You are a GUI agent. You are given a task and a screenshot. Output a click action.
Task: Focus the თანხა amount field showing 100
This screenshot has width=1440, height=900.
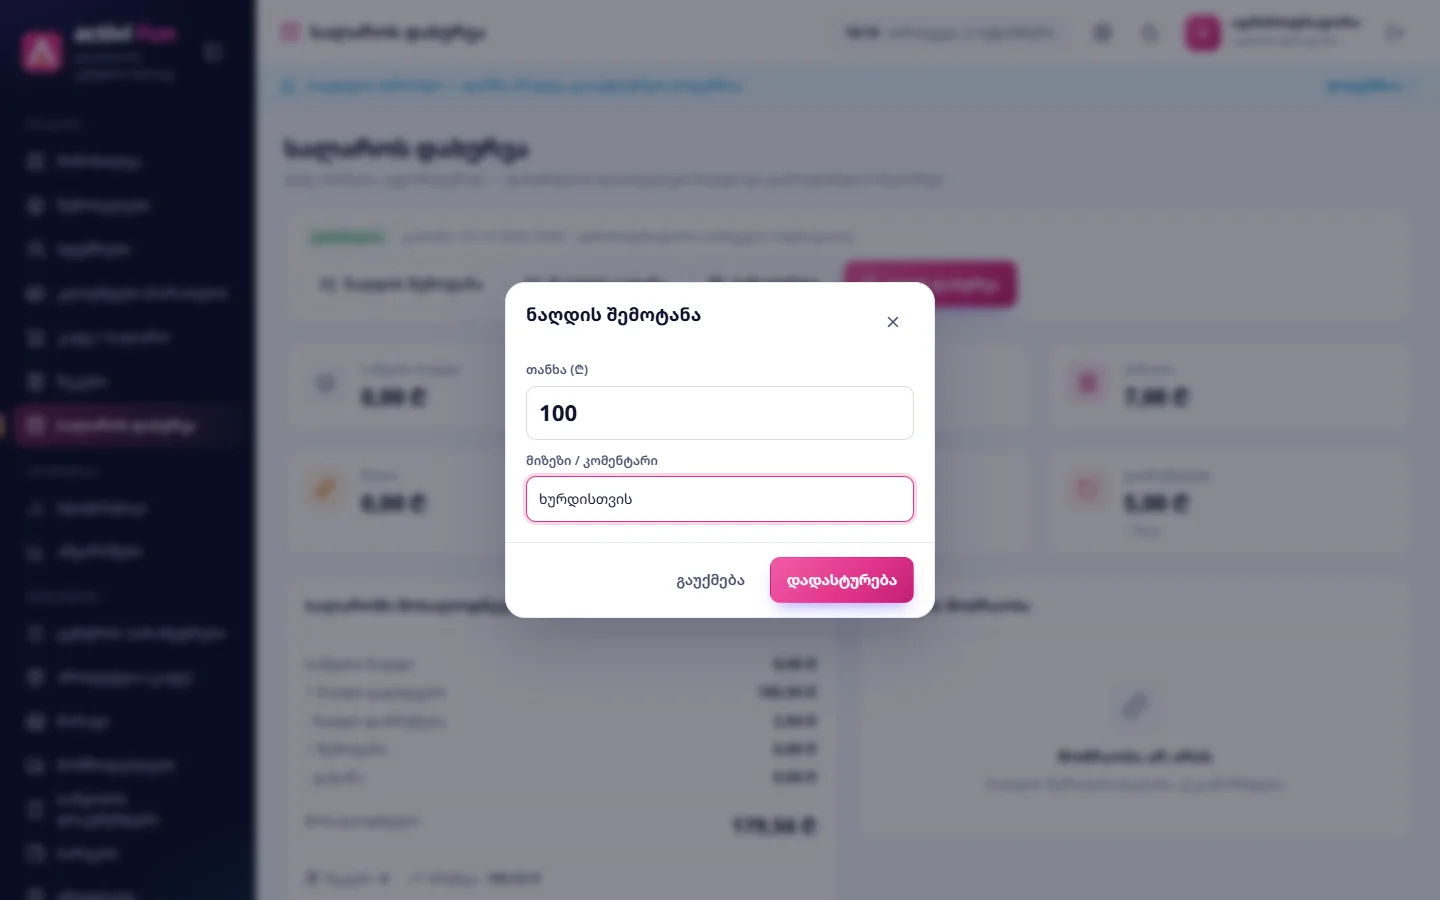pyautogui.click(x=720, y=413)
